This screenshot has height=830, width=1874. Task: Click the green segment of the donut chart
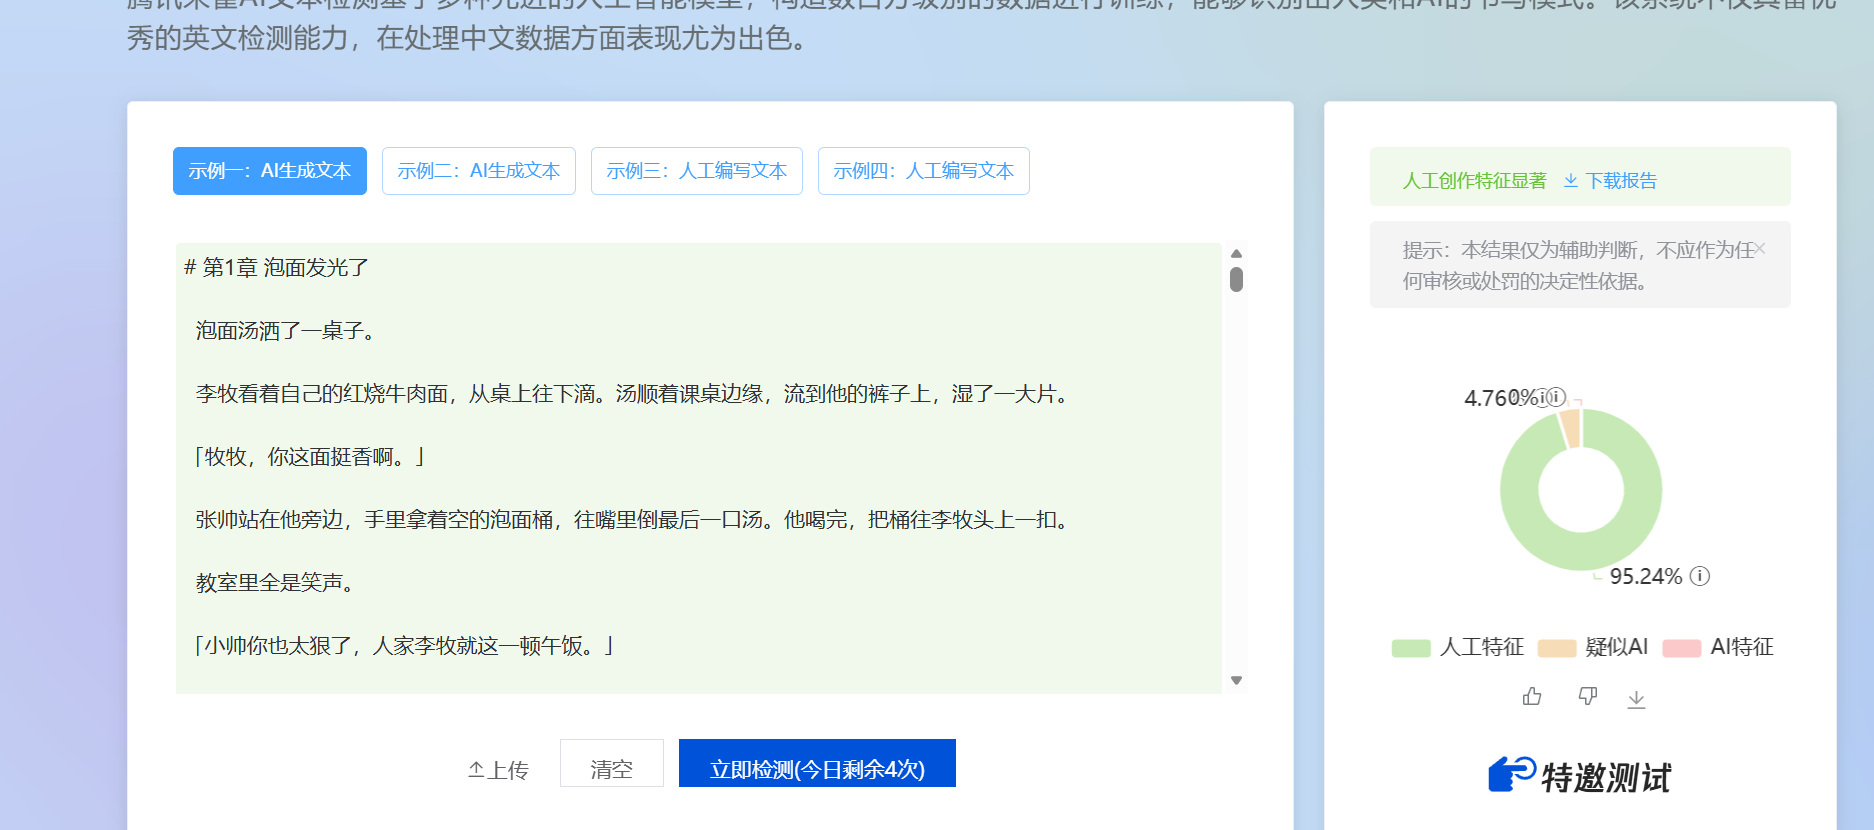[x=1581, y=551]
